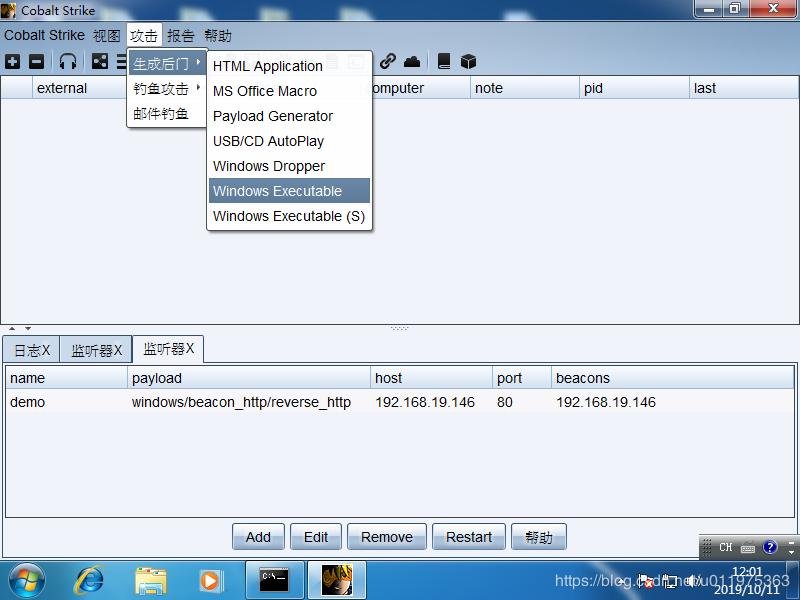Viewport: 800px width, 600px height.
Task: Click the minus disconnect icon in toolbar
Action: pos(36,62)
